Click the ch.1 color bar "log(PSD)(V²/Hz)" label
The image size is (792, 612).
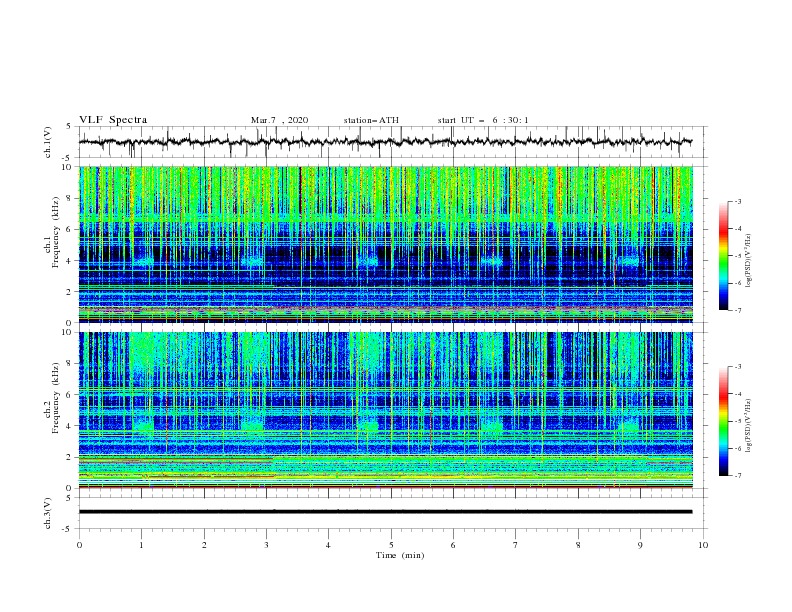[x=749, y=261]
